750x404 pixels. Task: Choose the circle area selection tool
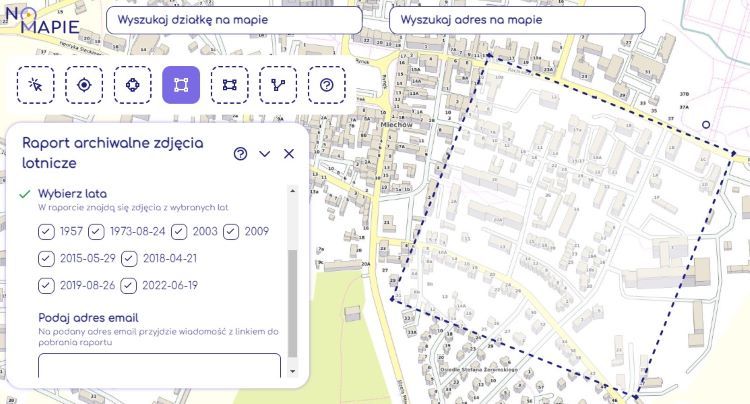tap(132, 85)
